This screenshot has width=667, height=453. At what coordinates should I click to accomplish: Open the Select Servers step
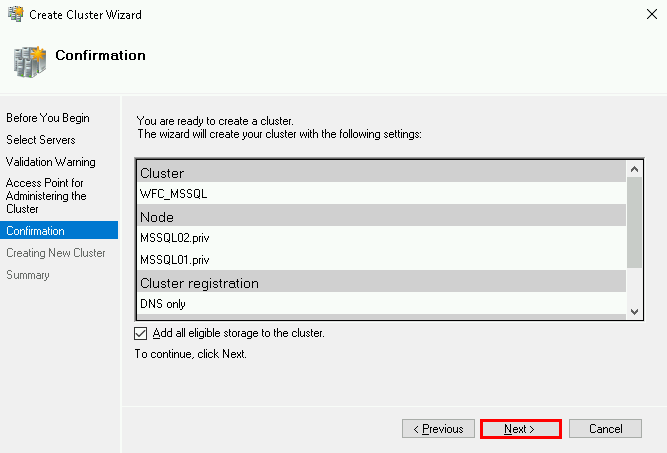(x=40, y=140)
